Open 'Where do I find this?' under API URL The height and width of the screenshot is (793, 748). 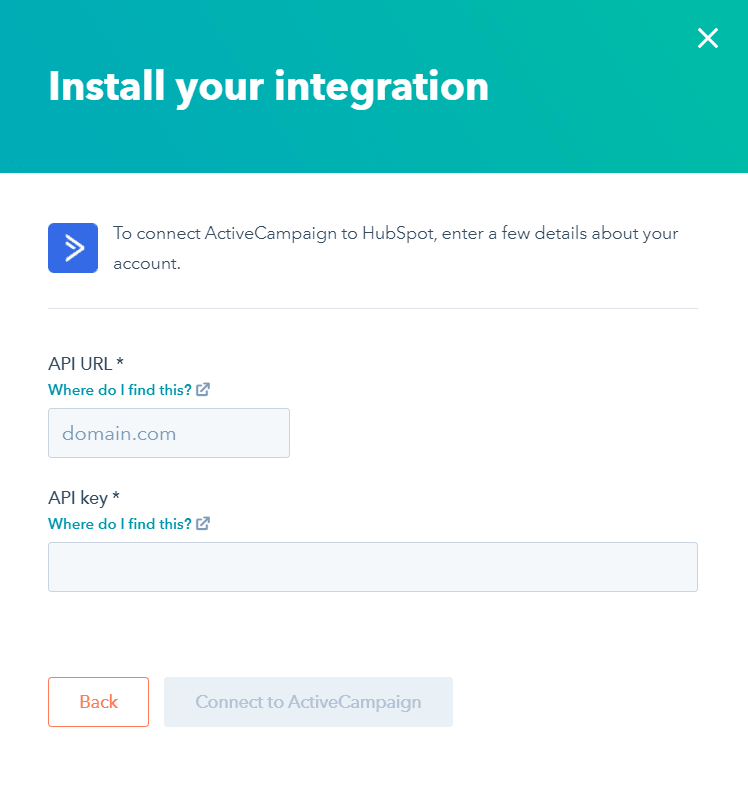click(x=120, y=390)
